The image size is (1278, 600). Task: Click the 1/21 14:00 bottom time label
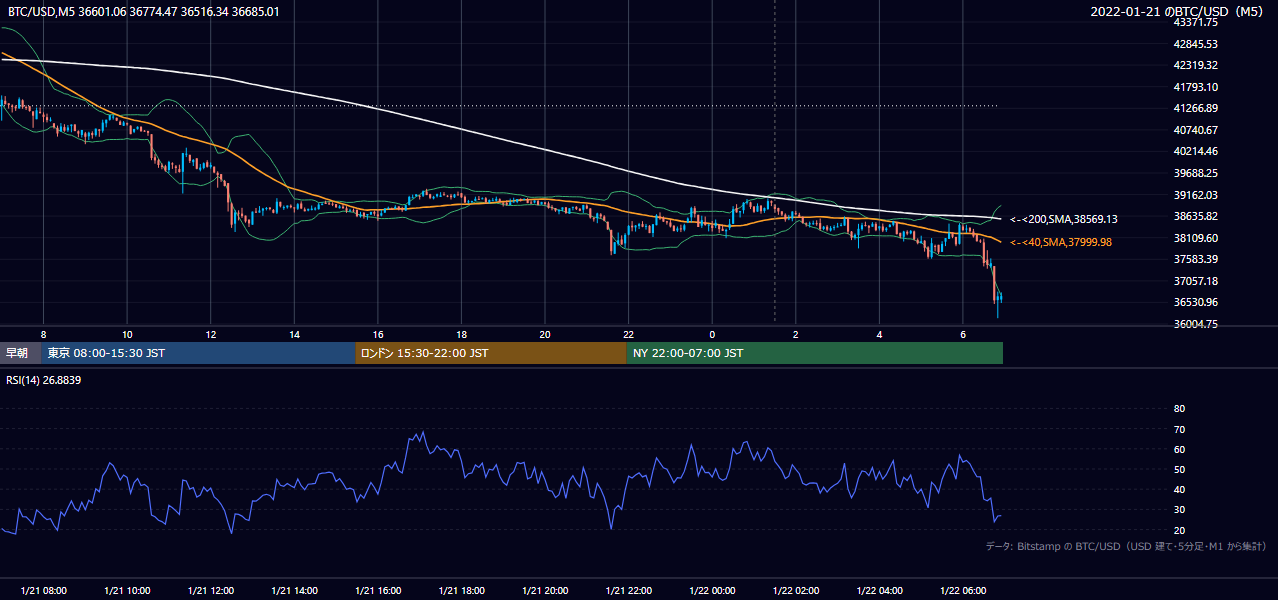[x=294, y=591]
